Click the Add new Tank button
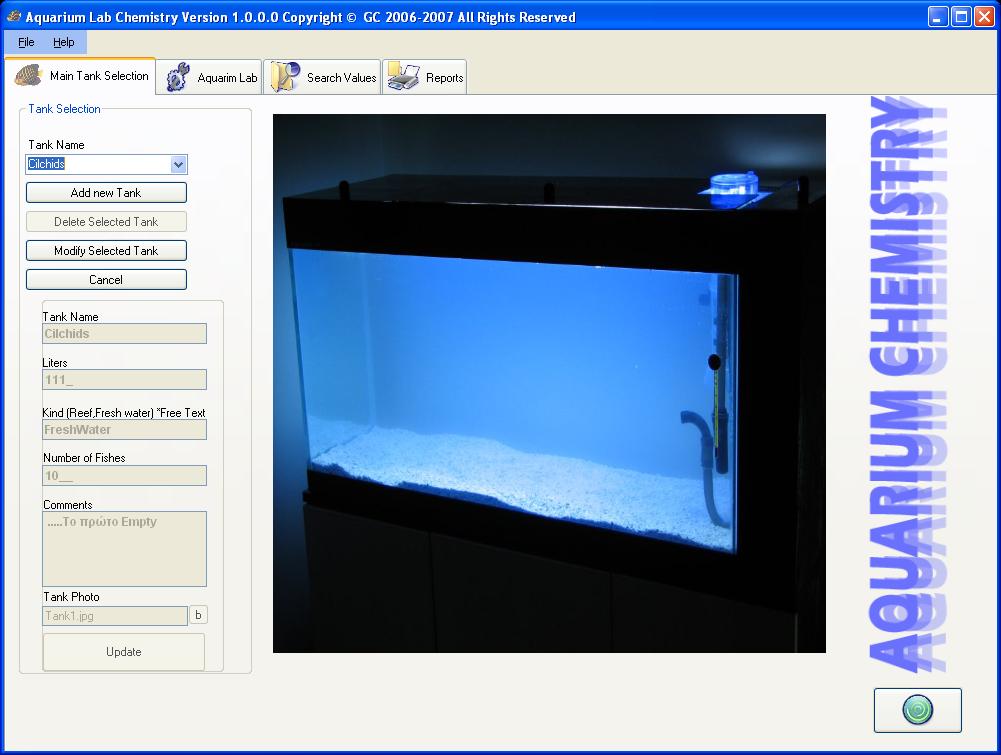Image resolution: width=1001 pixels, height=755 pixels. [x=106, y=193]
